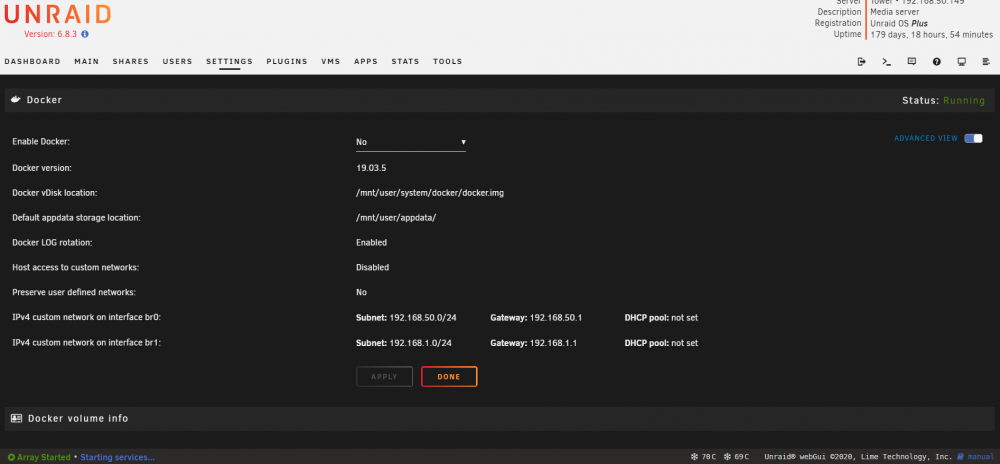Open the Tools menu
This screenshot has width=1000, height=464.
coord(448,62)
